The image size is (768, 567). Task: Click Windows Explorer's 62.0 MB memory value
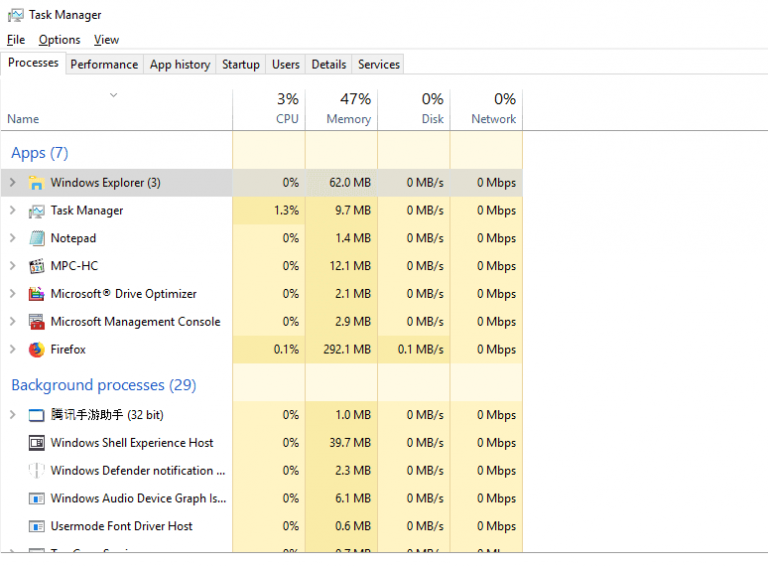point(350,183)
